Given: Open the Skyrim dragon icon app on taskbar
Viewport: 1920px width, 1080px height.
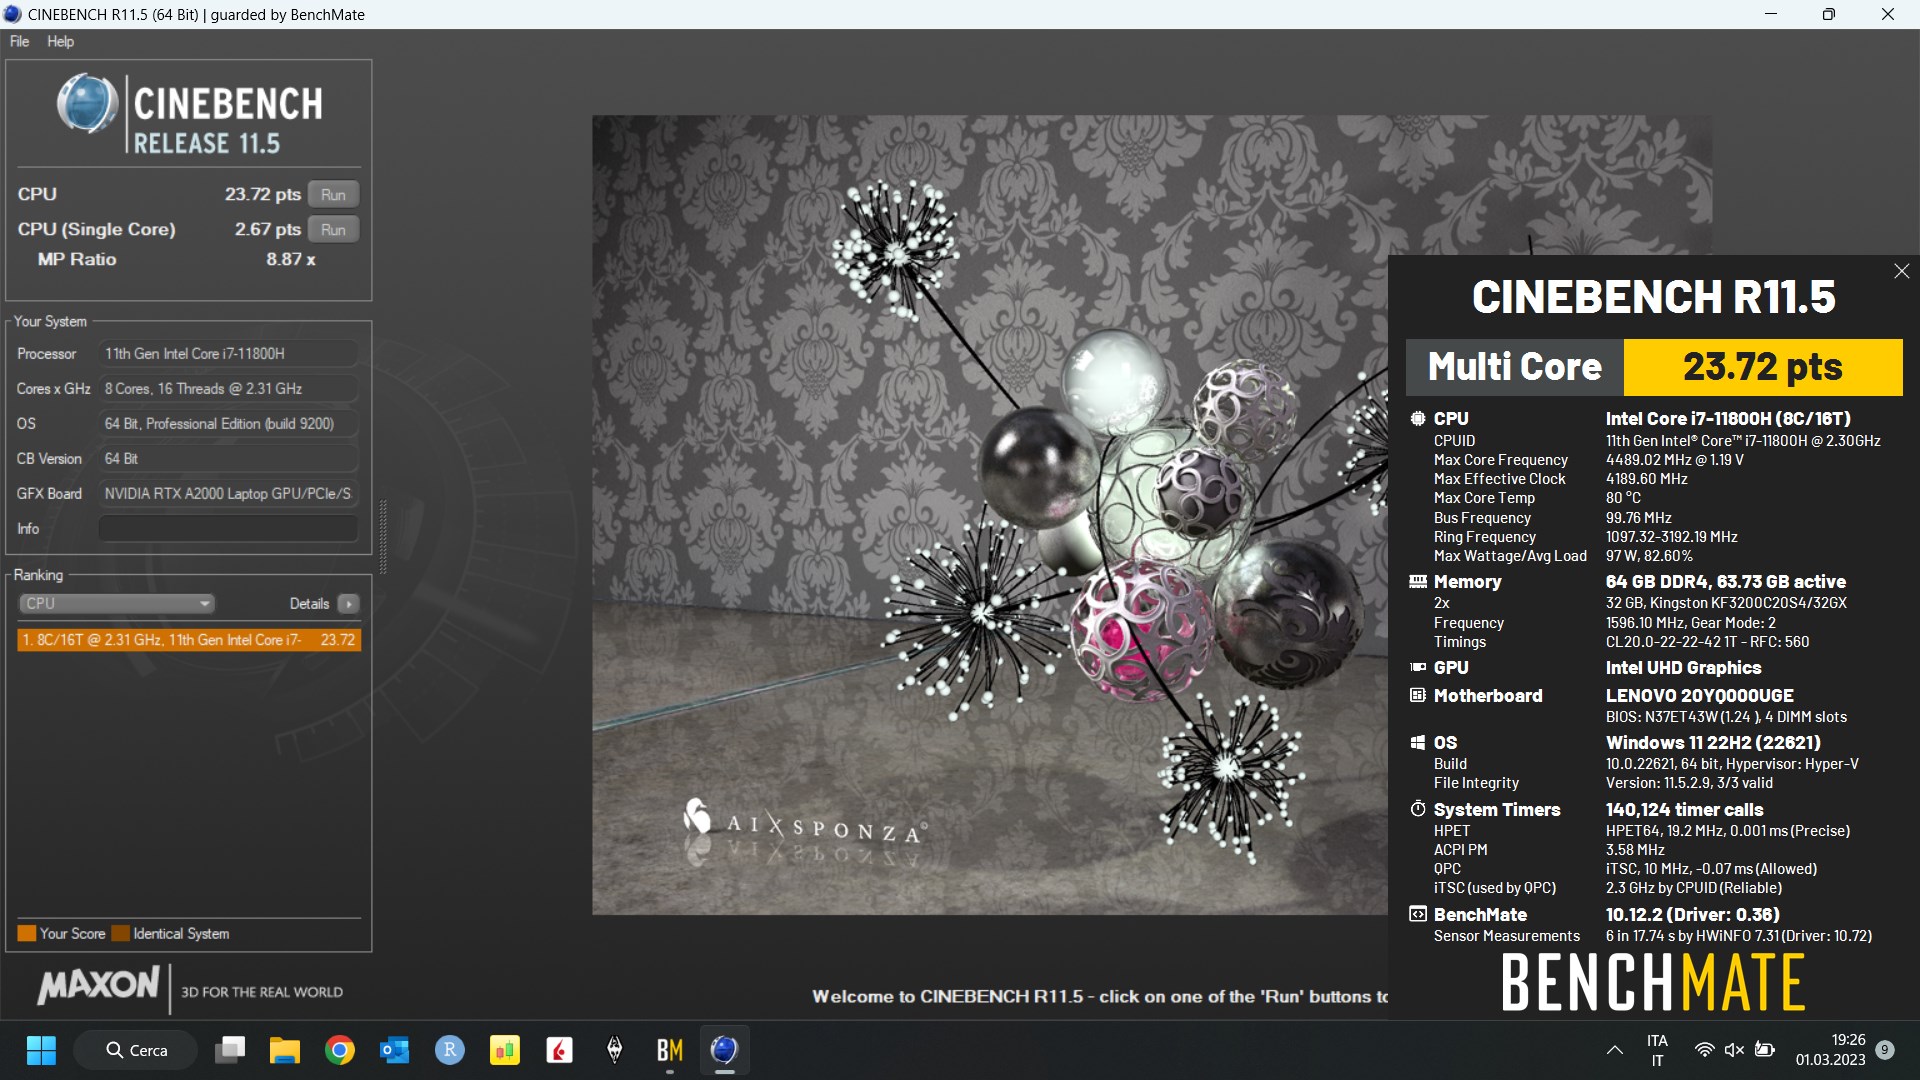Looking at the screenshot, I should 615,1050.
